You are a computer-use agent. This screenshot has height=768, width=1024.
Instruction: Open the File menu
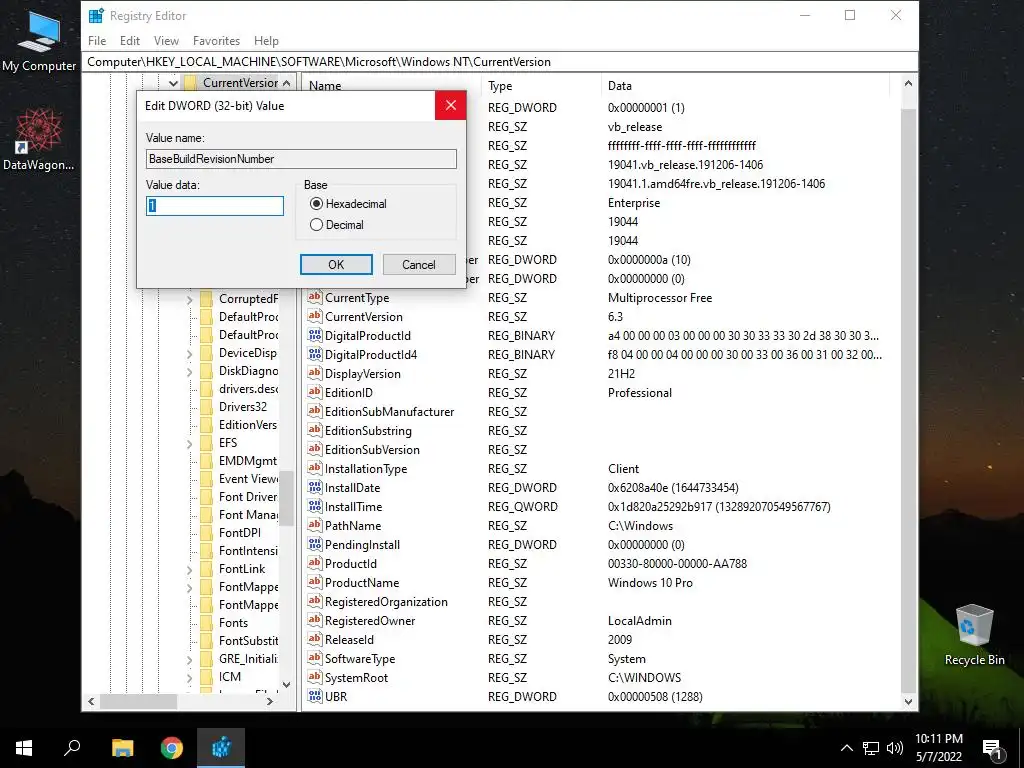pos(97,40)
